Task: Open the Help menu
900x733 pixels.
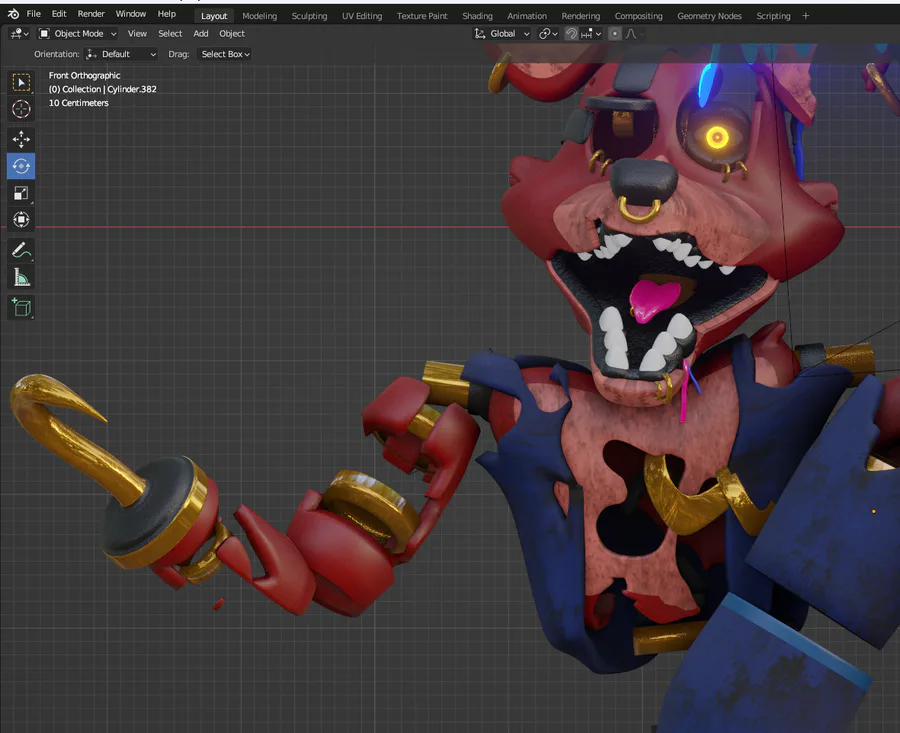Action: (166, 14)
